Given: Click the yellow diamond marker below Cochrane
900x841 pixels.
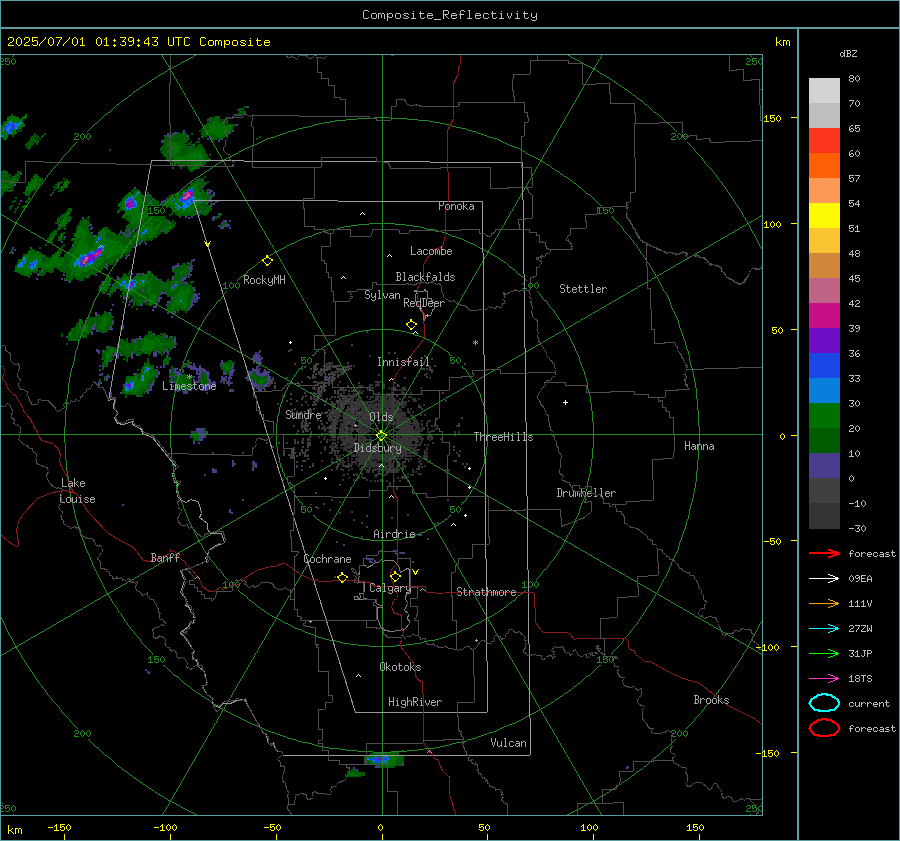Looking at the screenshot, I should pyautogui.click(x=342, y=577).
